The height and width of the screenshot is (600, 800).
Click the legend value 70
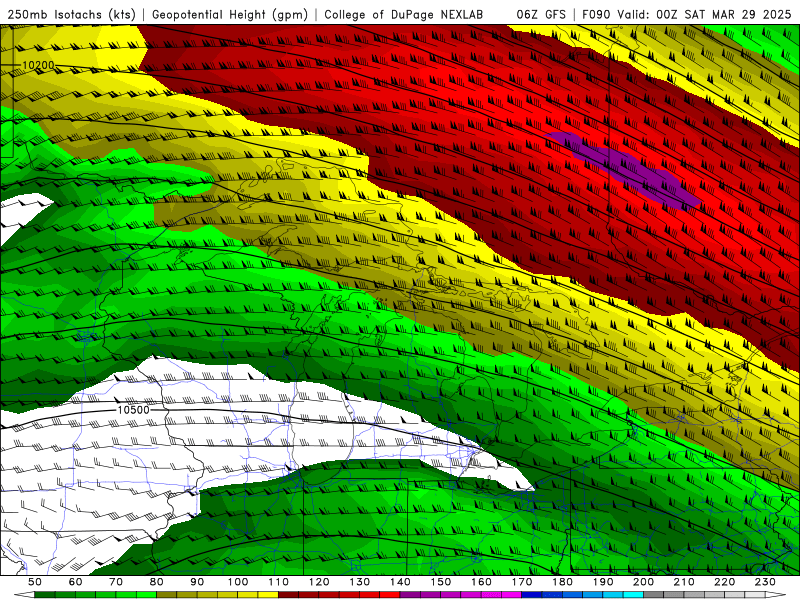pyautogui.click(x=116, y=582)
